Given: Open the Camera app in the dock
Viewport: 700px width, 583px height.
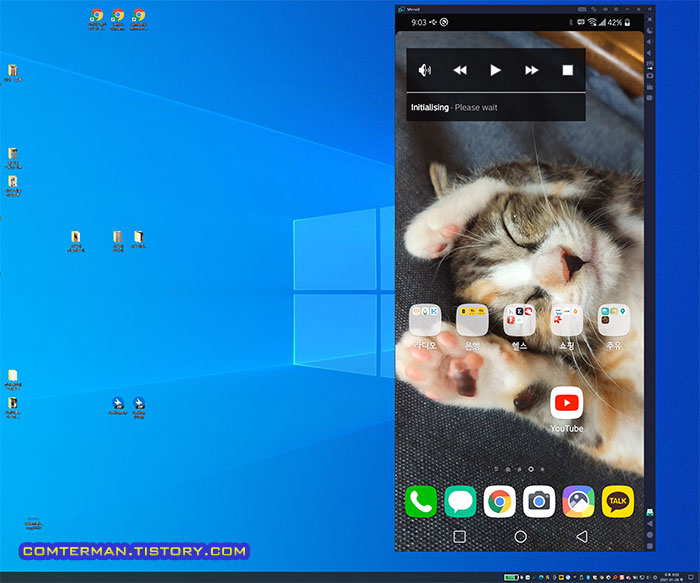Looking at the screenshot, I should pos(539,501).
